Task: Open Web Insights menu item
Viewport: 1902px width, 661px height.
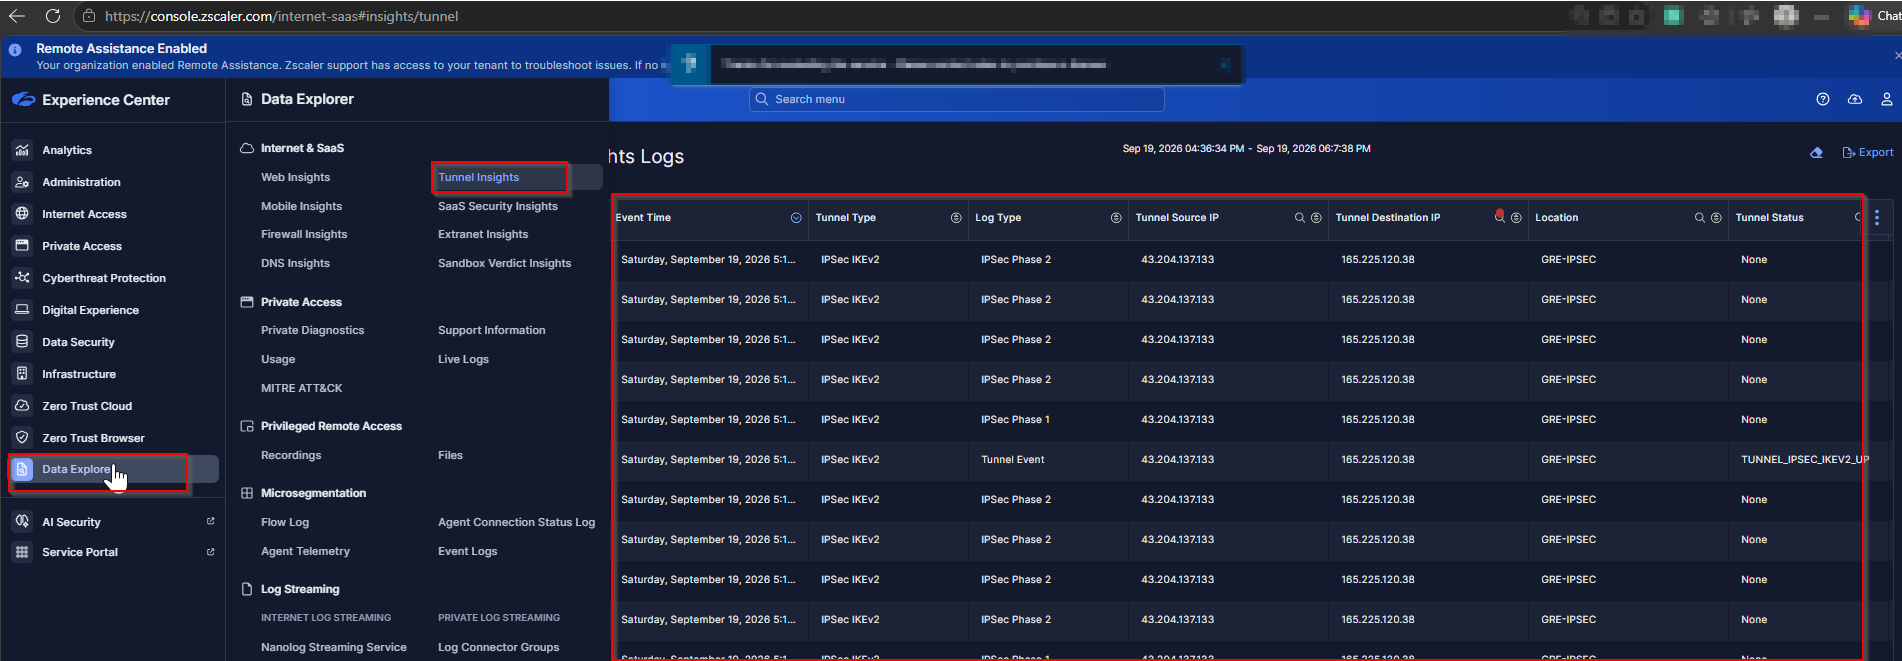Action: pyautogui.click(x=295, y=177)
